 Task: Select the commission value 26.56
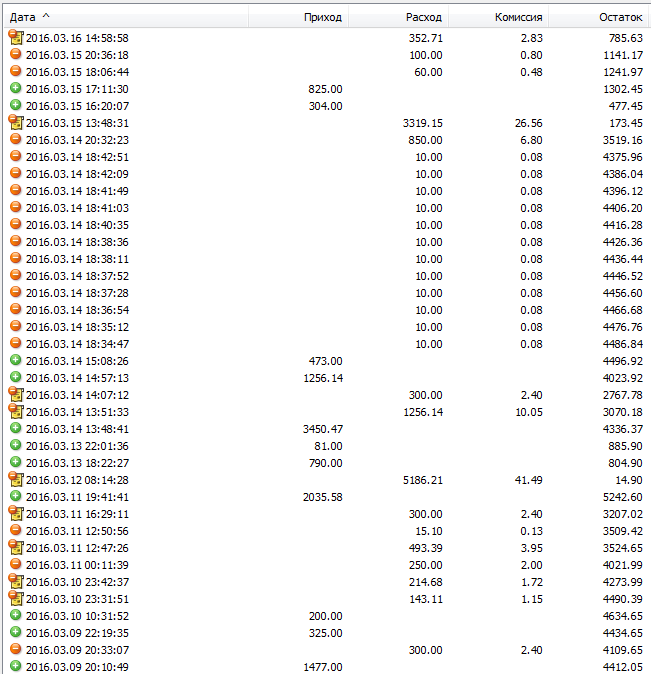pyautogui.click(x=529, y=123)
